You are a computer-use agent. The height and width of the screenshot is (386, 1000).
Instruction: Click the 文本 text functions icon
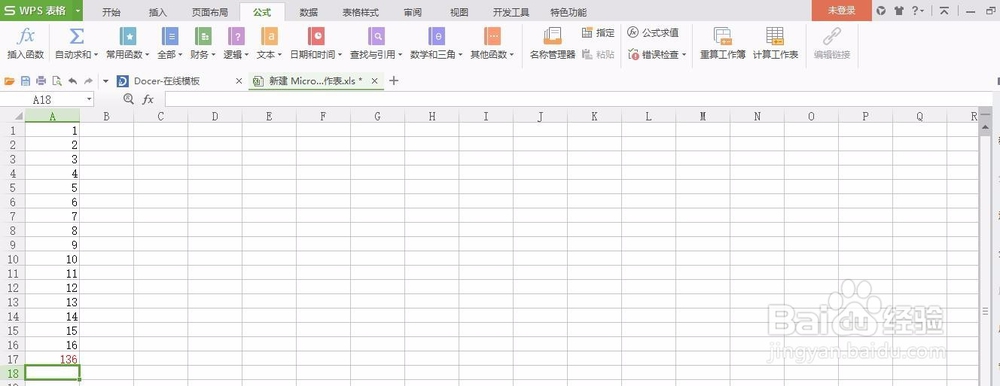pyautogui.click(x=269, y=36)
